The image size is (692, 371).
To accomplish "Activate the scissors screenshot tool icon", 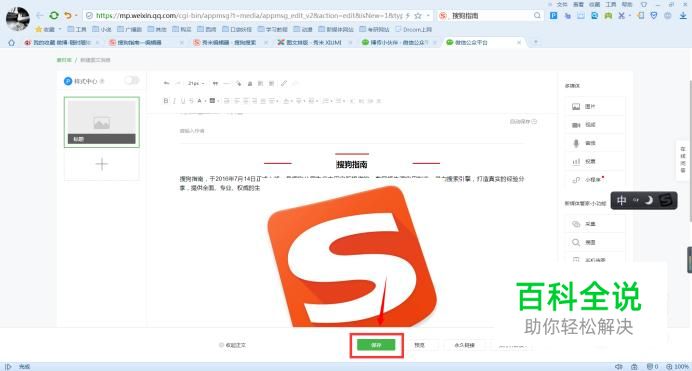I will pos(621,15).
